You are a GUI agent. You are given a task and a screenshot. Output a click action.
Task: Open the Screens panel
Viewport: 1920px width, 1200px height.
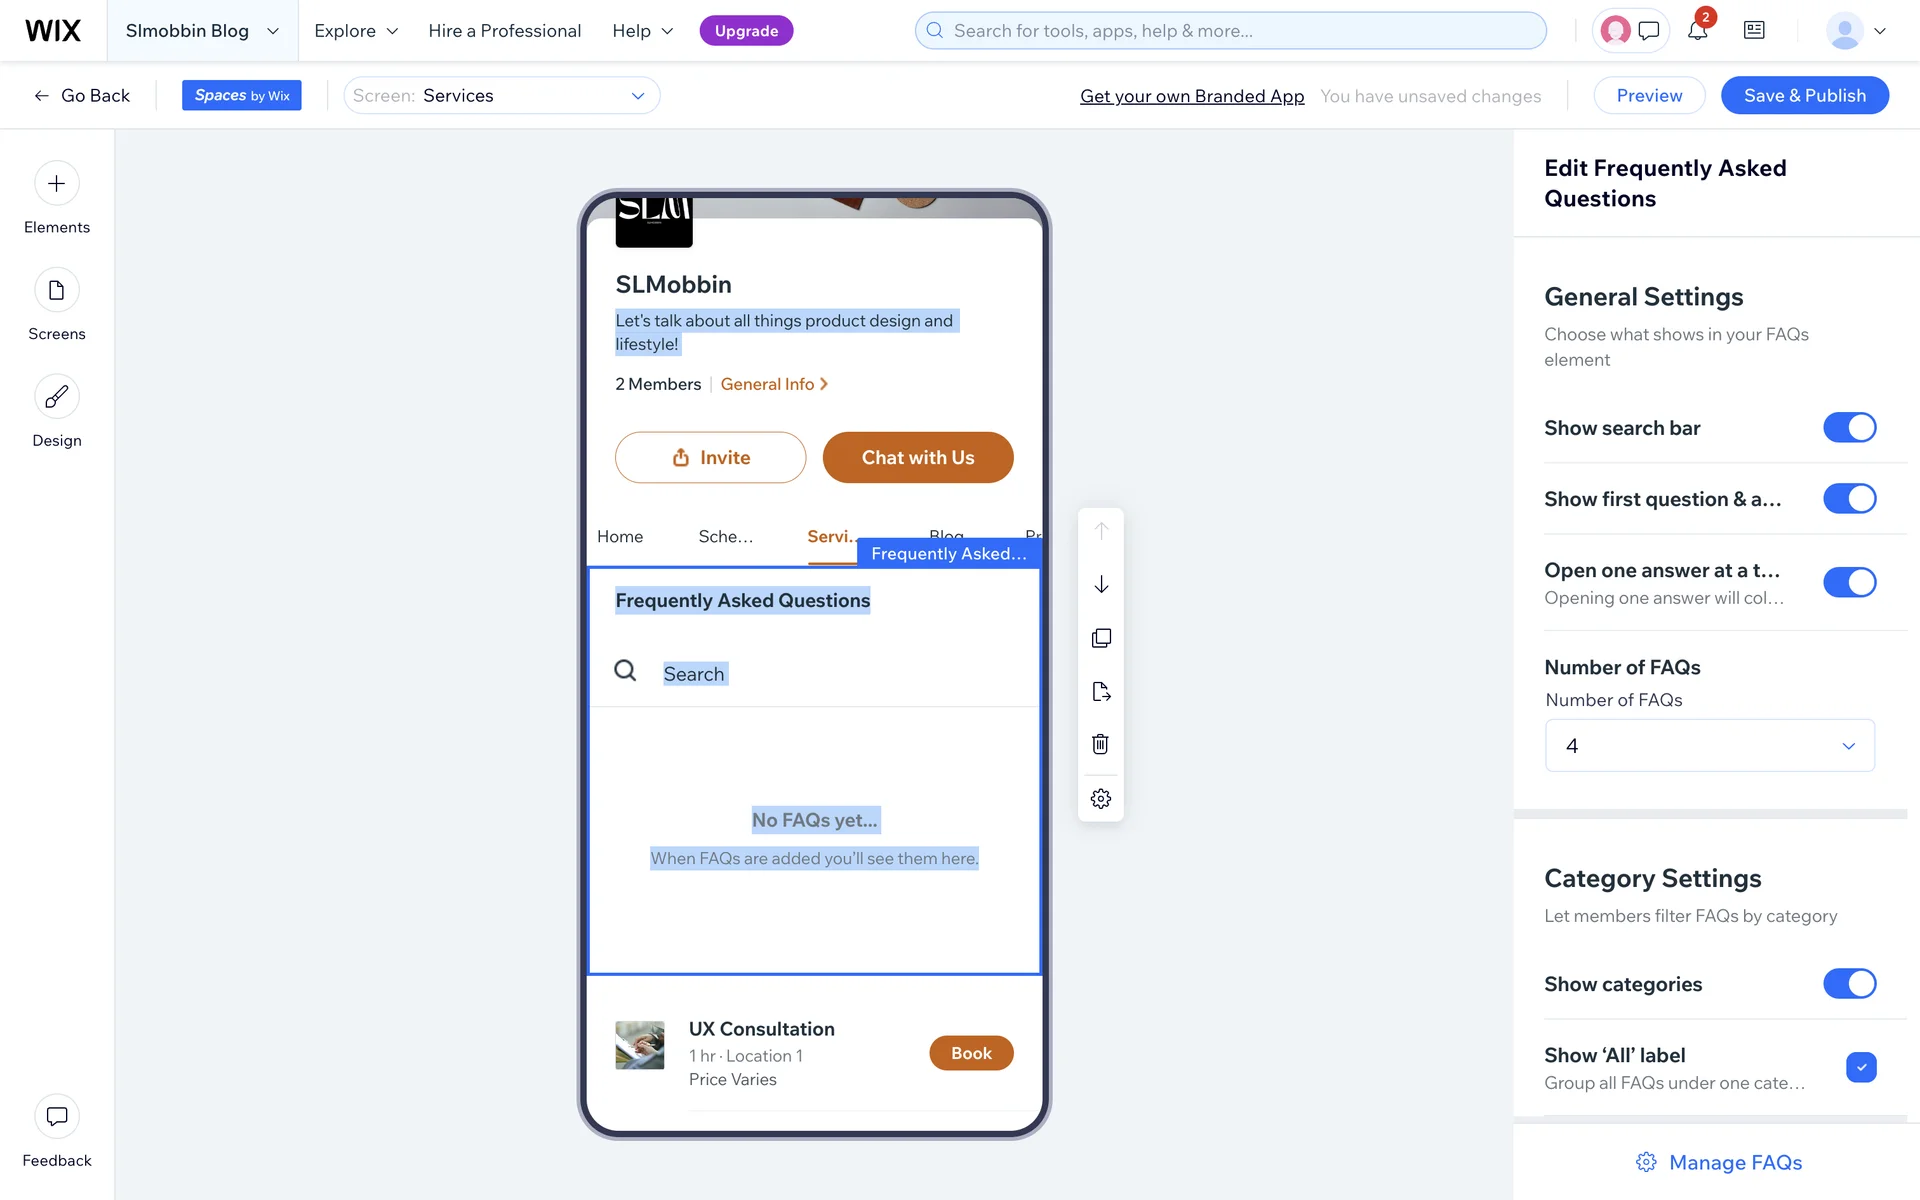click(56, 291)
